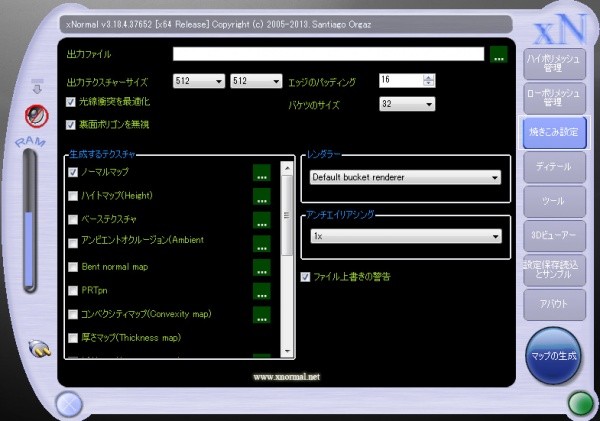Open PRTpn options button
This screenshot has width=600, height=421.
(262, 291)
